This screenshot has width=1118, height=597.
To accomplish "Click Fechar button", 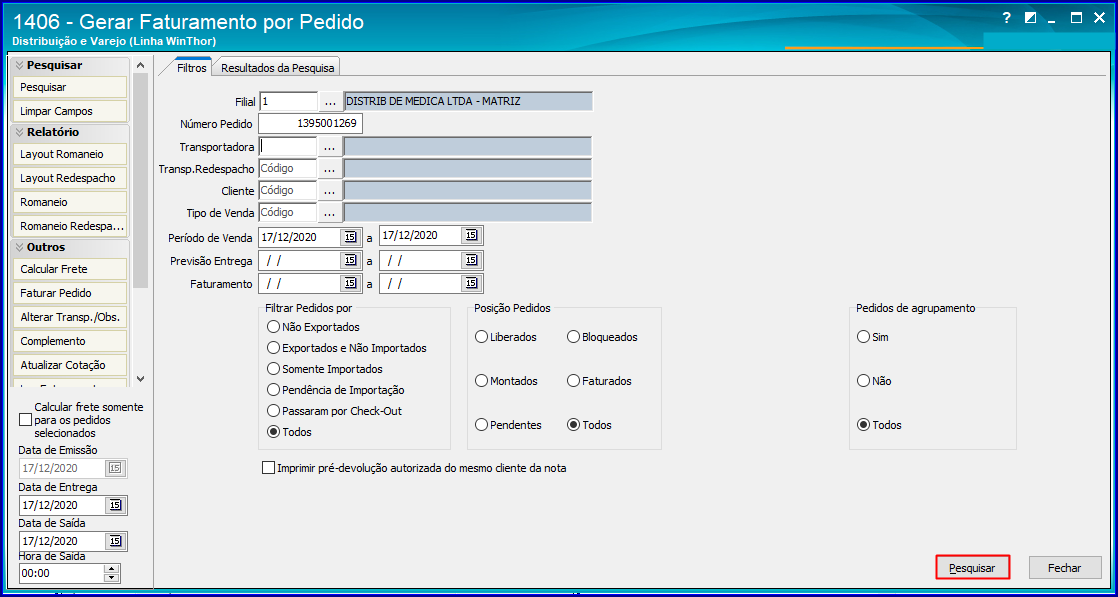I will tap(1065, 568).
